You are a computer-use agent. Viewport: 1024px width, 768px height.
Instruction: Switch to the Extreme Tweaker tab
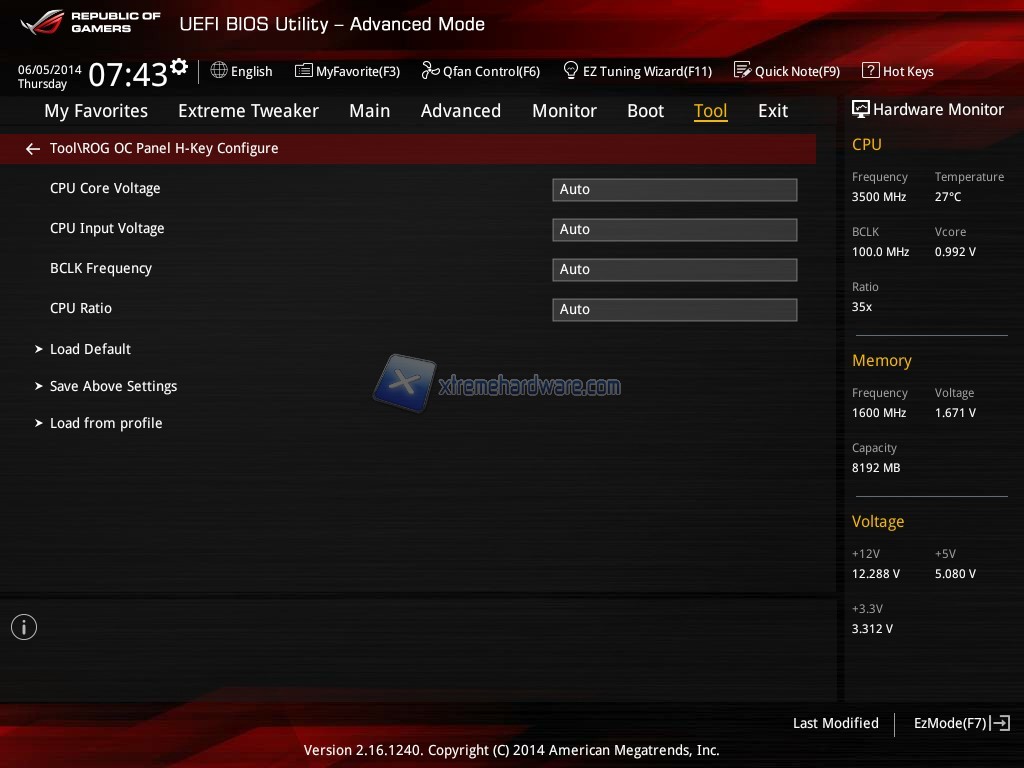248,111
